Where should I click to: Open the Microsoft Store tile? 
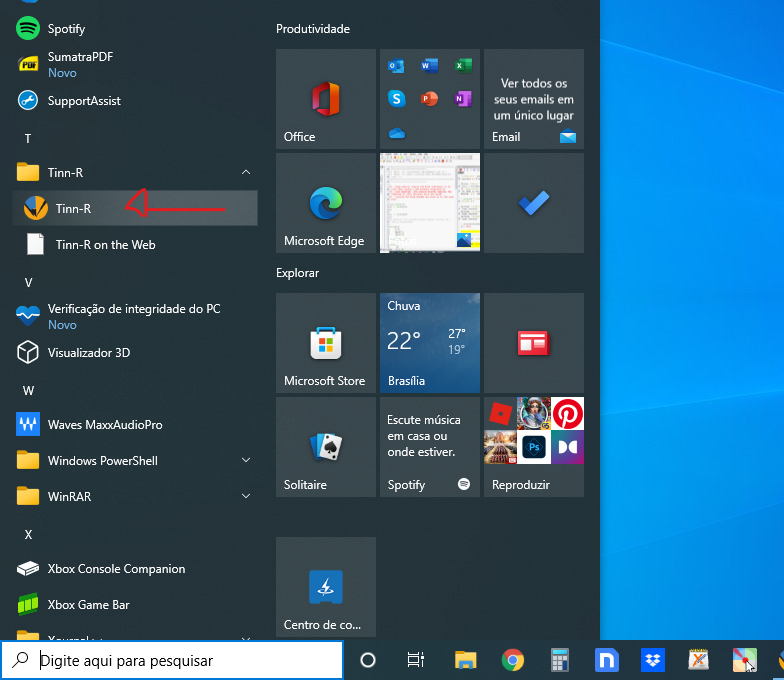[326, 343]
